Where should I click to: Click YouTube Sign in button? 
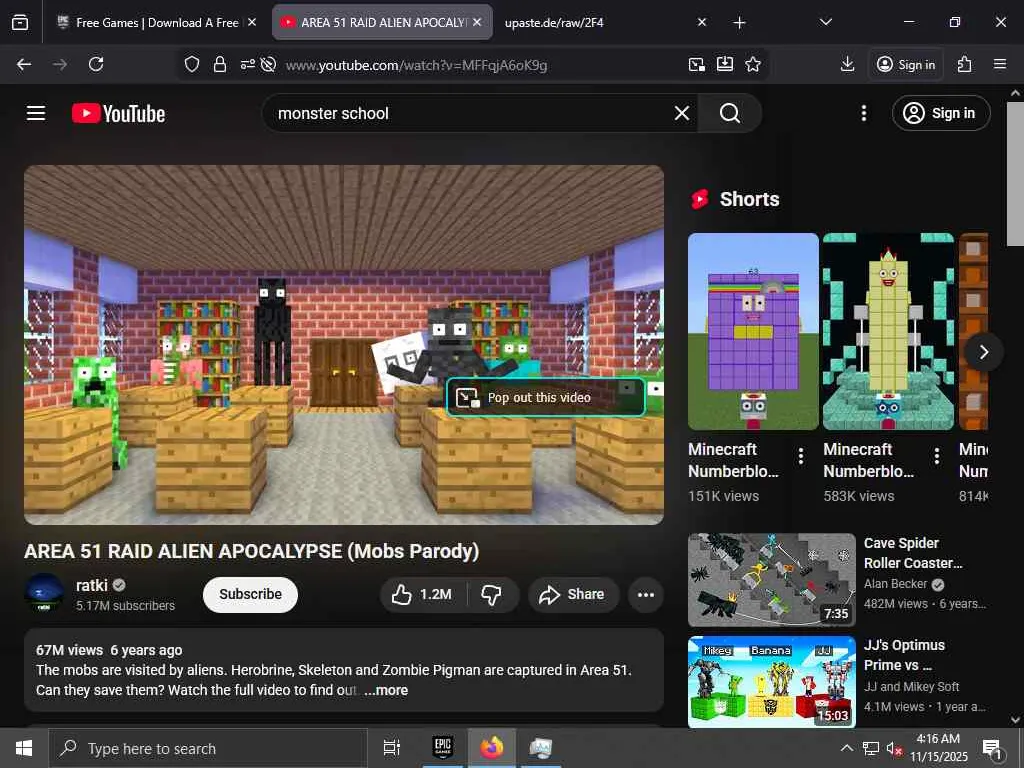(940, 113)
